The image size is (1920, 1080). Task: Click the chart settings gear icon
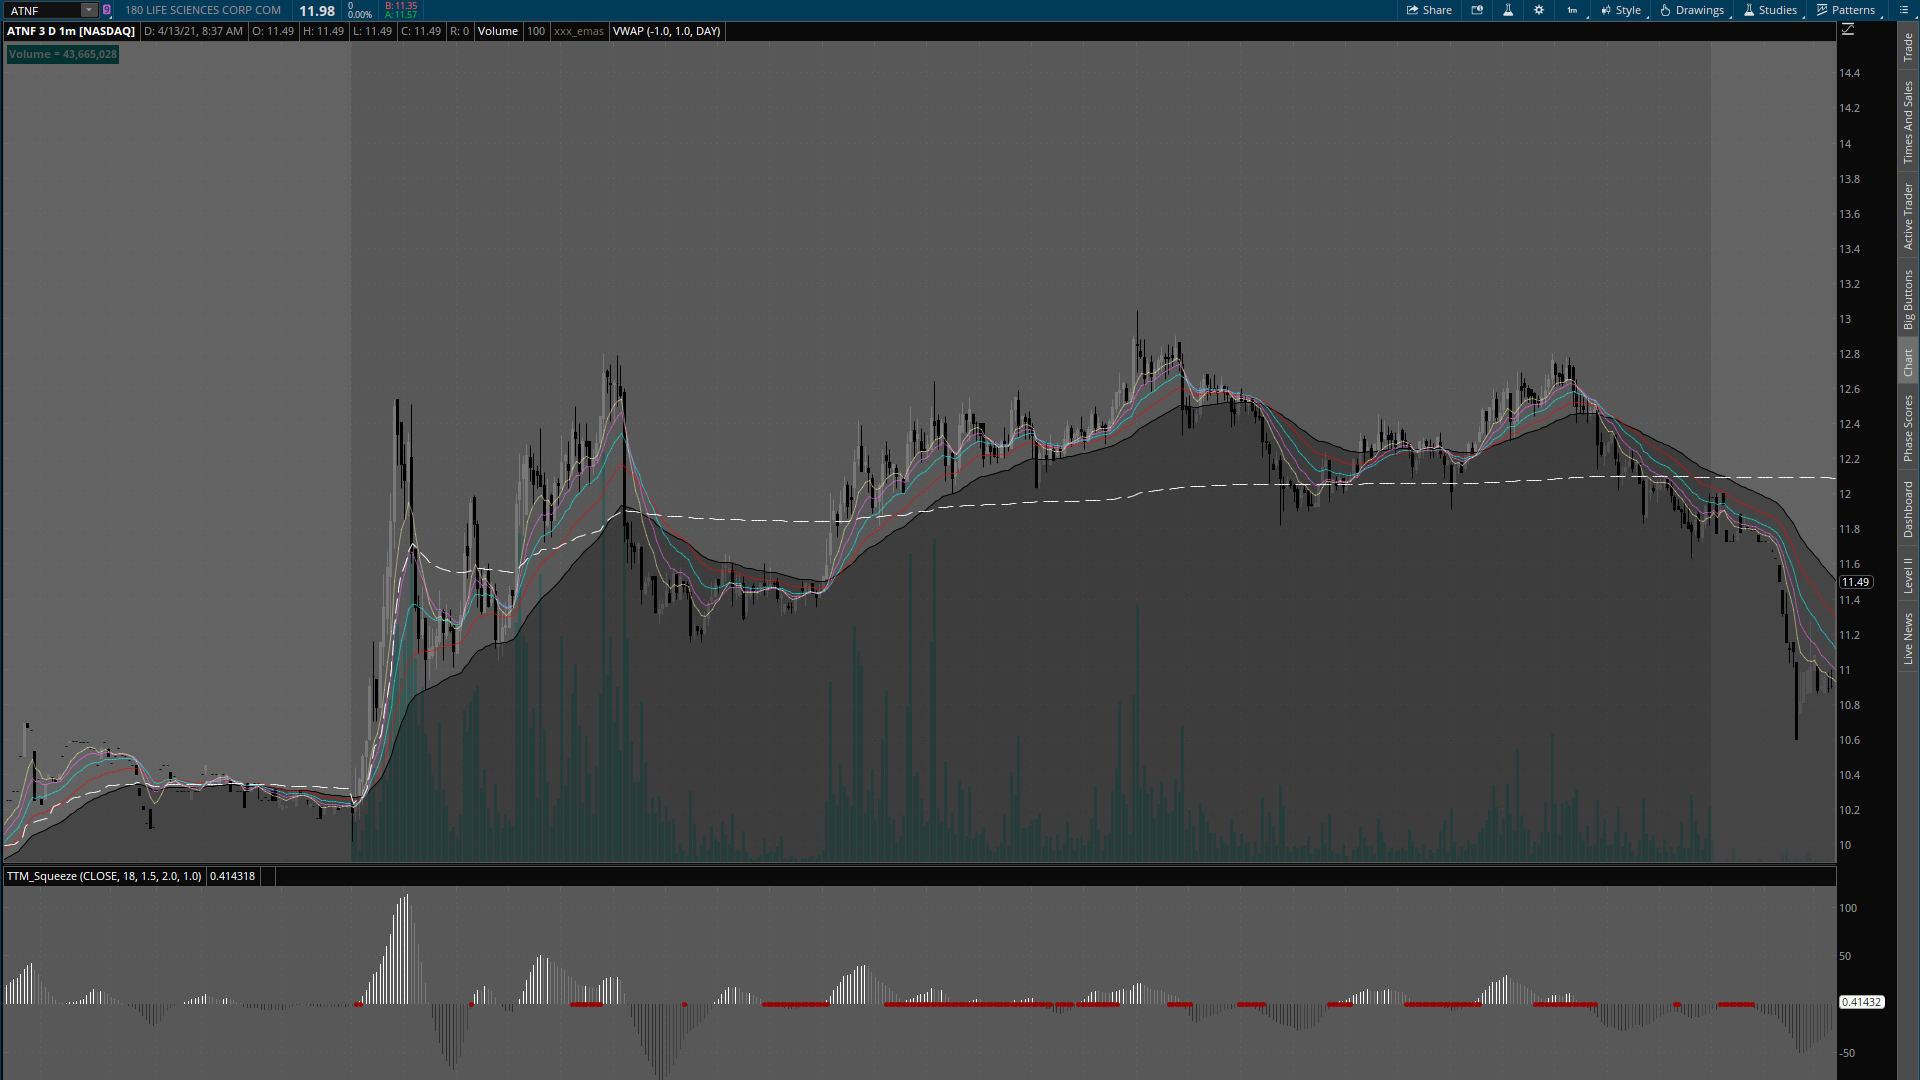(x=1539, y=10)
